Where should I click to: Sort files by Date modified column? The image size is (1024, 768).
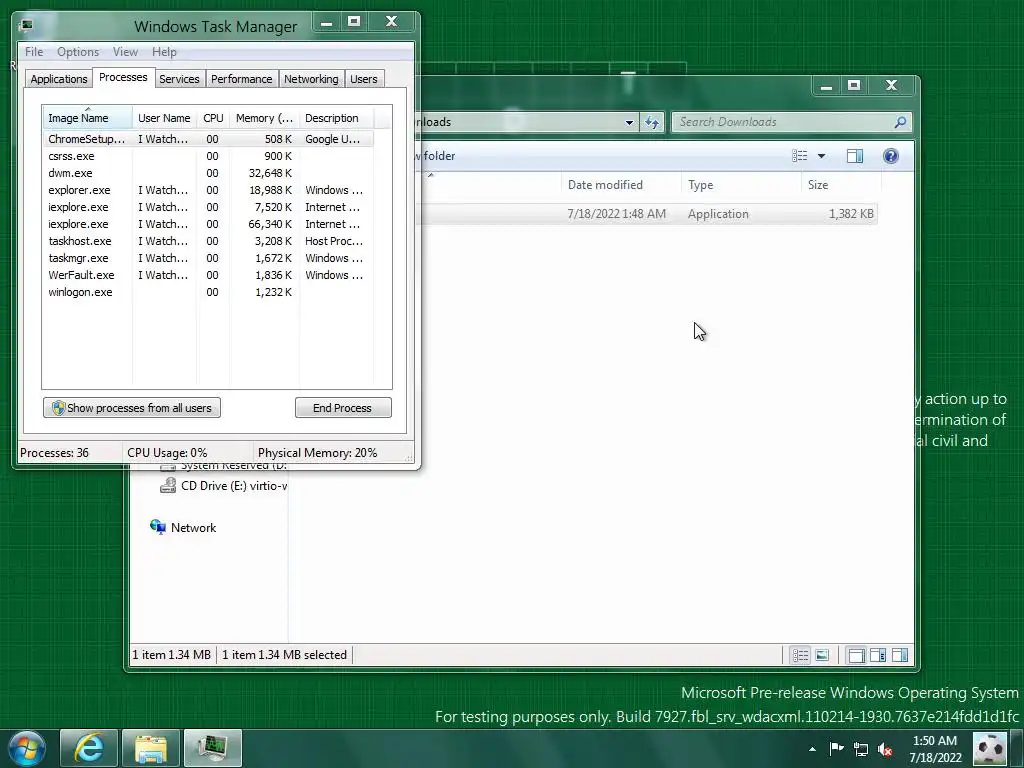621,185
